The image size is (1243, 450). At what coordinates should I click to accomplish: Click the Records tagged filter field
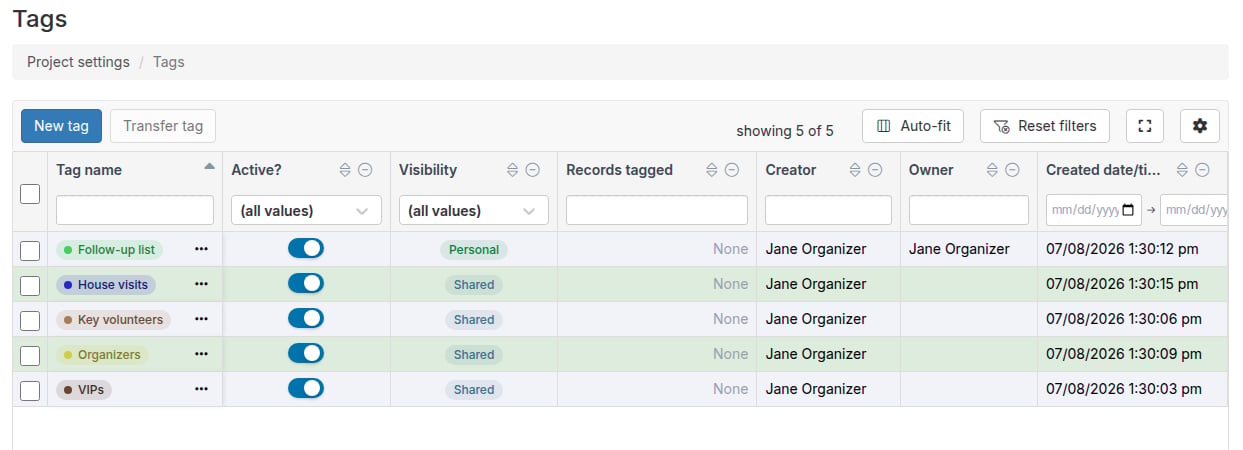pyautogui.click(x=657, y=210)
